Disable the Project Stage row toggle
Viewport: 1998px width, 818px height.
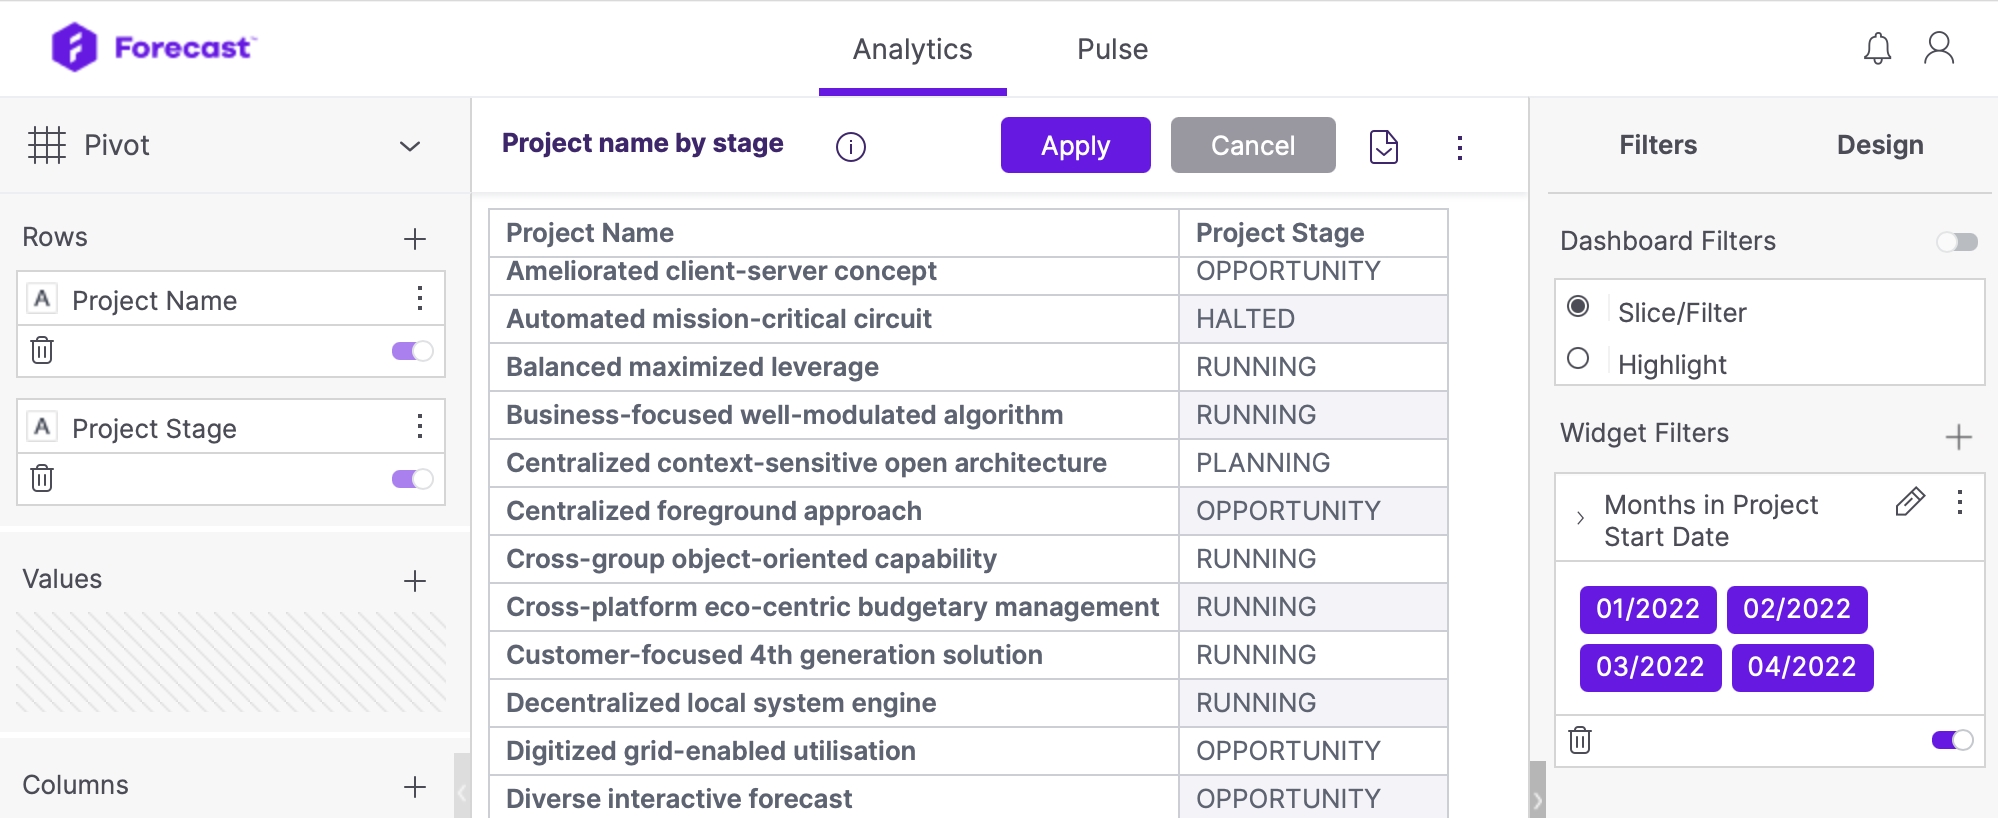pos(412,479)
